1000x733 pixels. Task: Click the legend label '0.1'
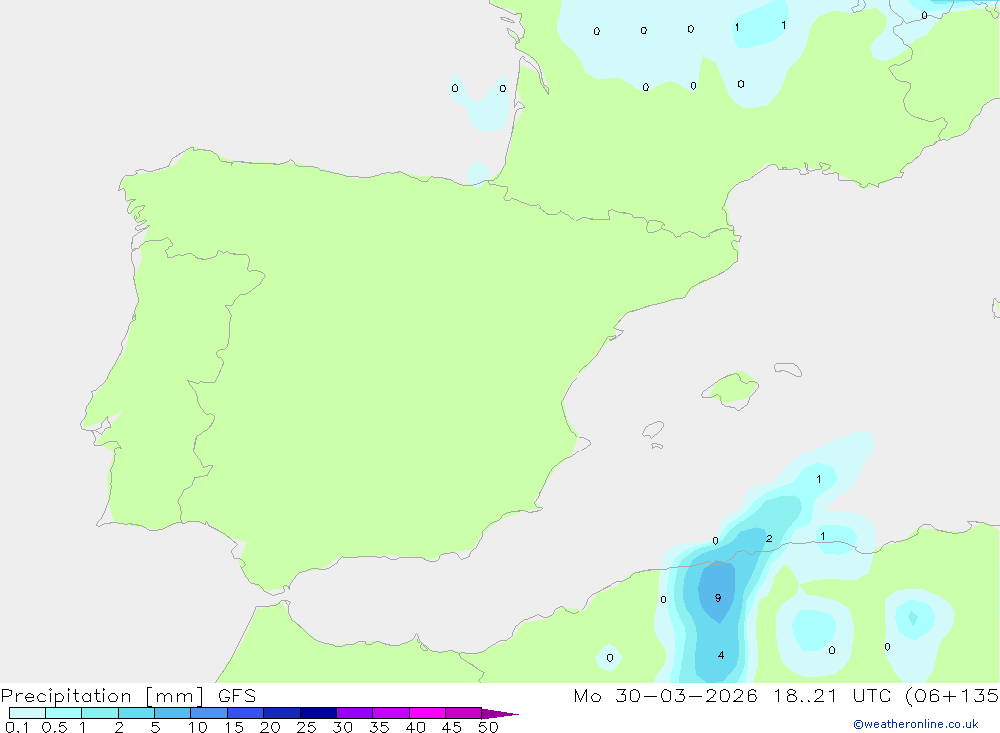click(17, 727)
